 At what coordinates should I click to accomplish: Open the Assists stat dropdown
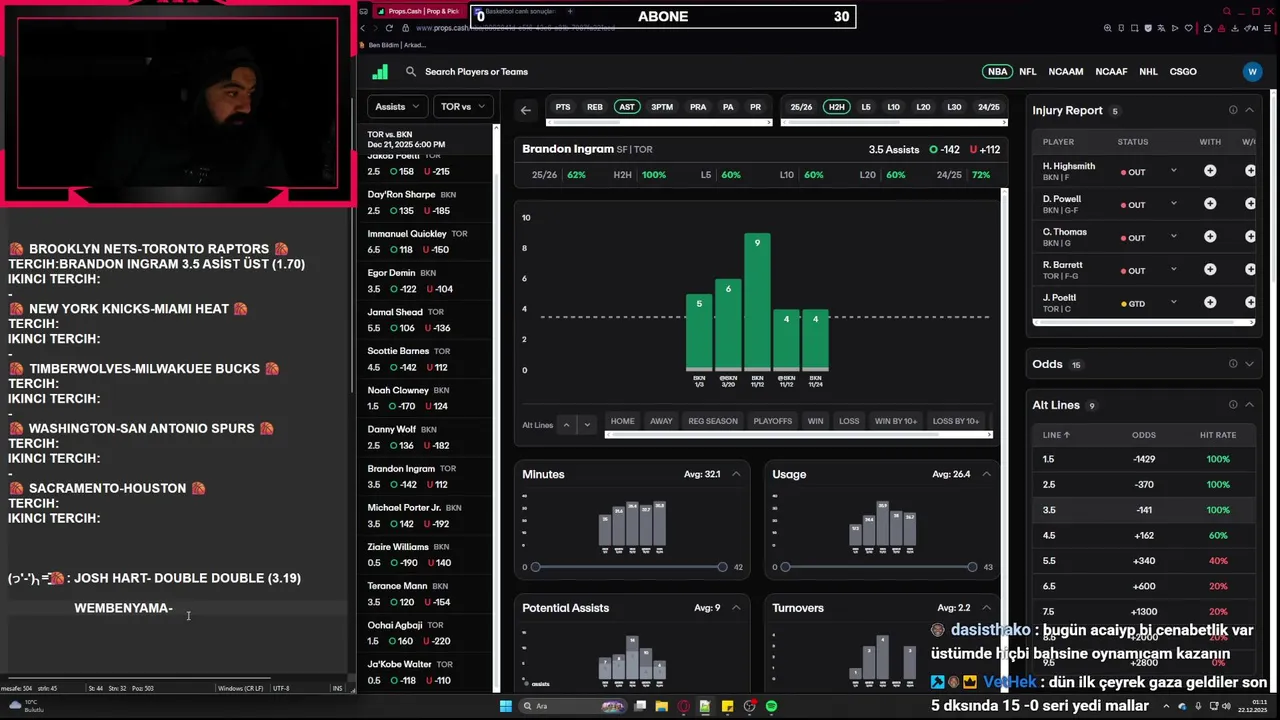point(397,106)
